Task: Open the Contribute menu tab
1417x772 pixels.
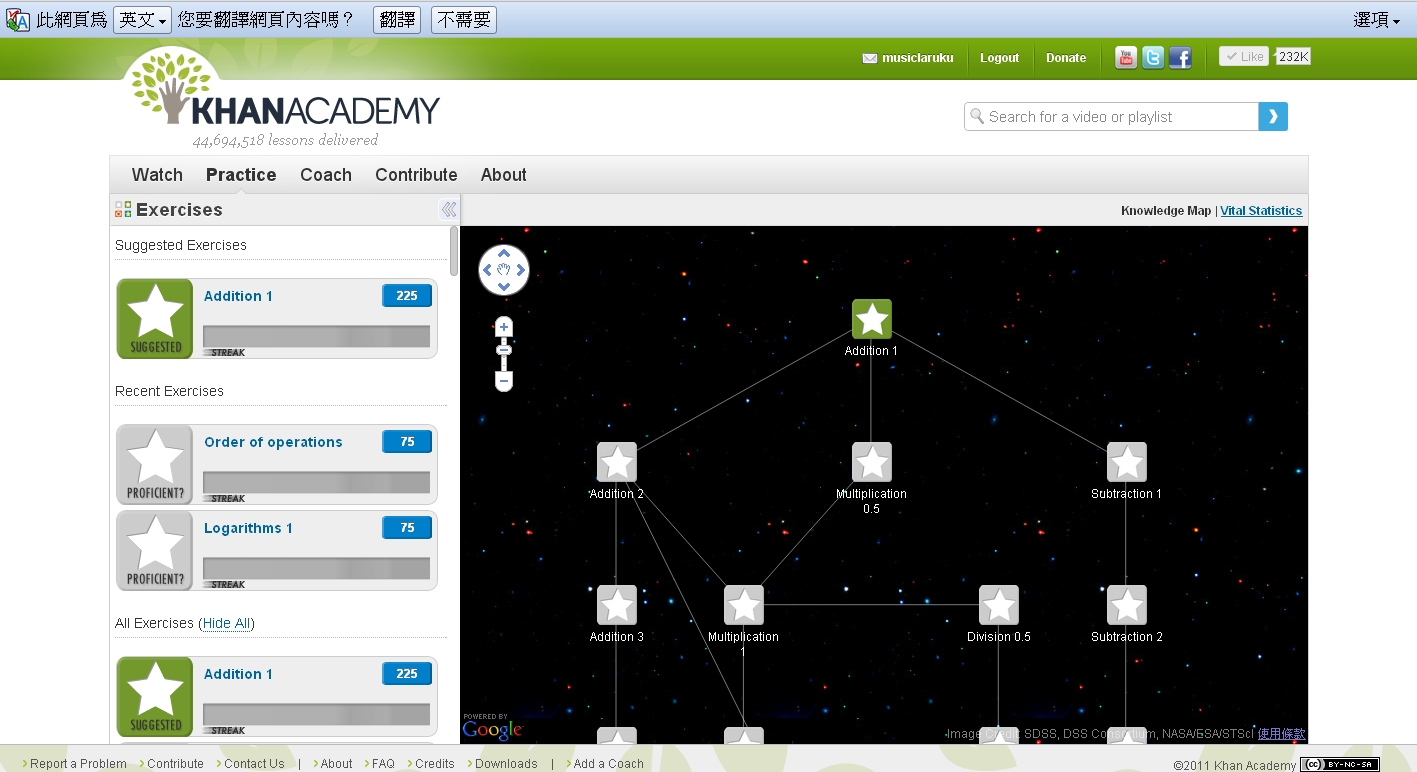Action: (416, 175)
